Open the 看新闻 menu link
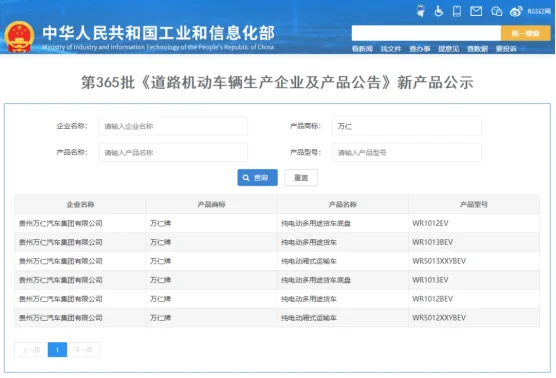The width and height of the screenshot is (556, 378). point(362,49)
